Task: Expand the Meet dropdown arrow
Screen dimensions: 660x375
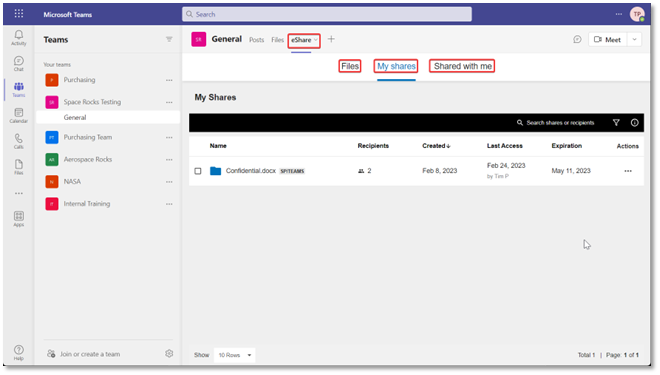Action: tap(634, 40)
